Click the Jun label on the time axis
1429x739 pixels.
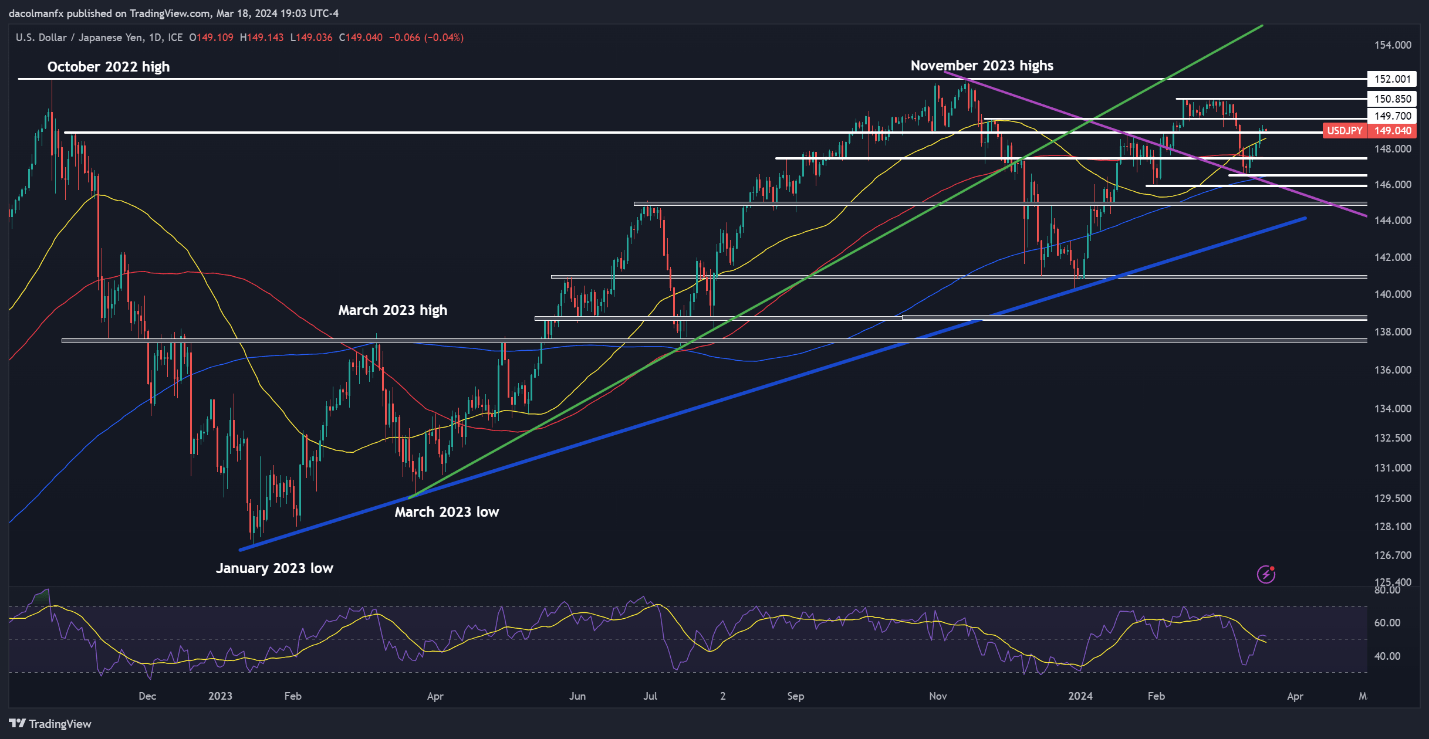tap(576, 695)
